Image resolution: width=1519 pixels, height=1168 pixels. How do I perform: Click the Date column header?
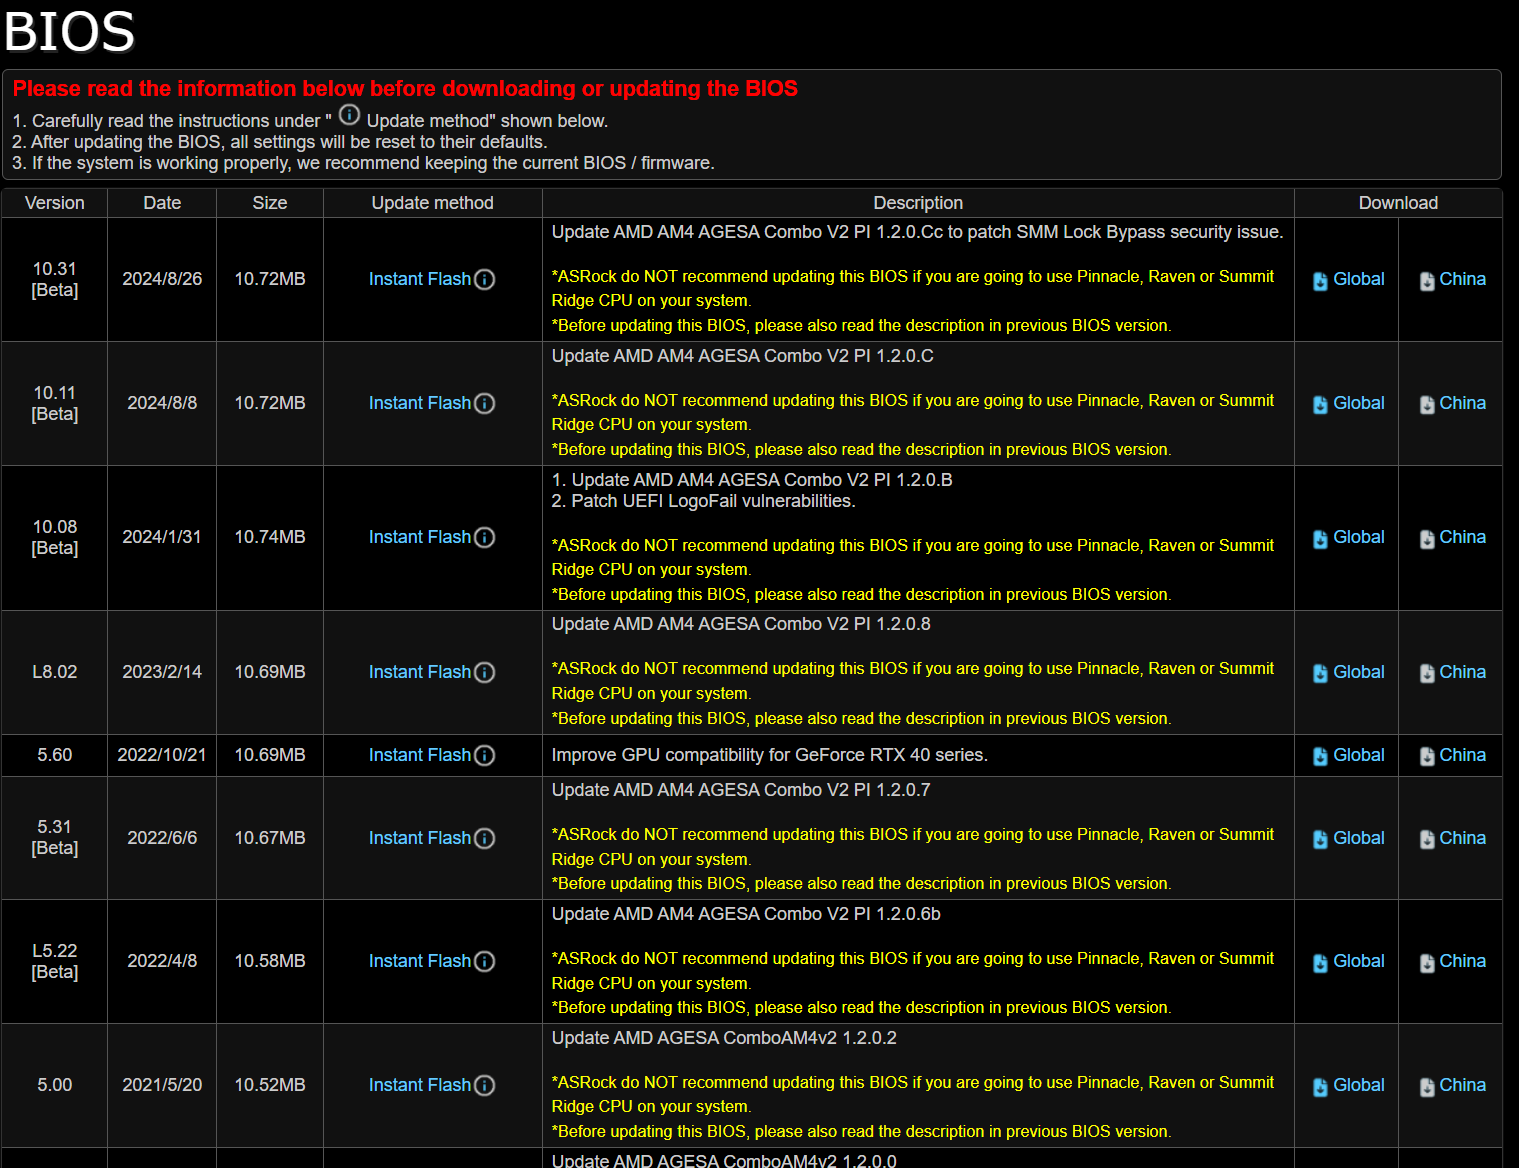pos(162,203)
